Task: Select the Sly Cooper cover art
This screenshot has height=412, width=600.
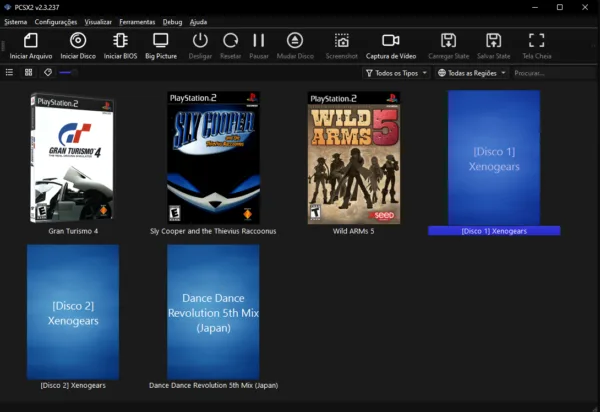Action: (214, 158)
